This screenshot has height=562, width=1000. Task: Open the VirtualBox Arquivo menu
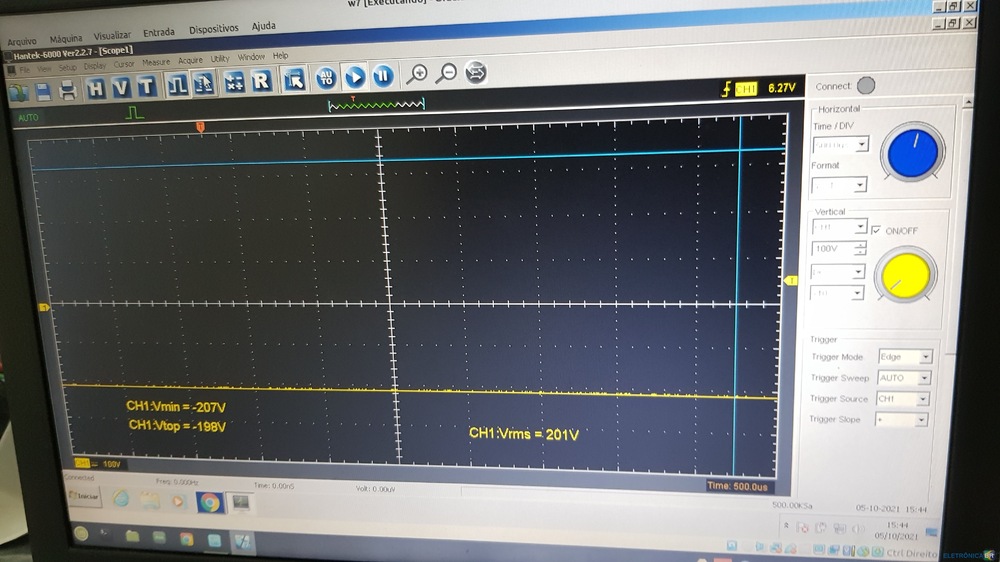[22, 42]
